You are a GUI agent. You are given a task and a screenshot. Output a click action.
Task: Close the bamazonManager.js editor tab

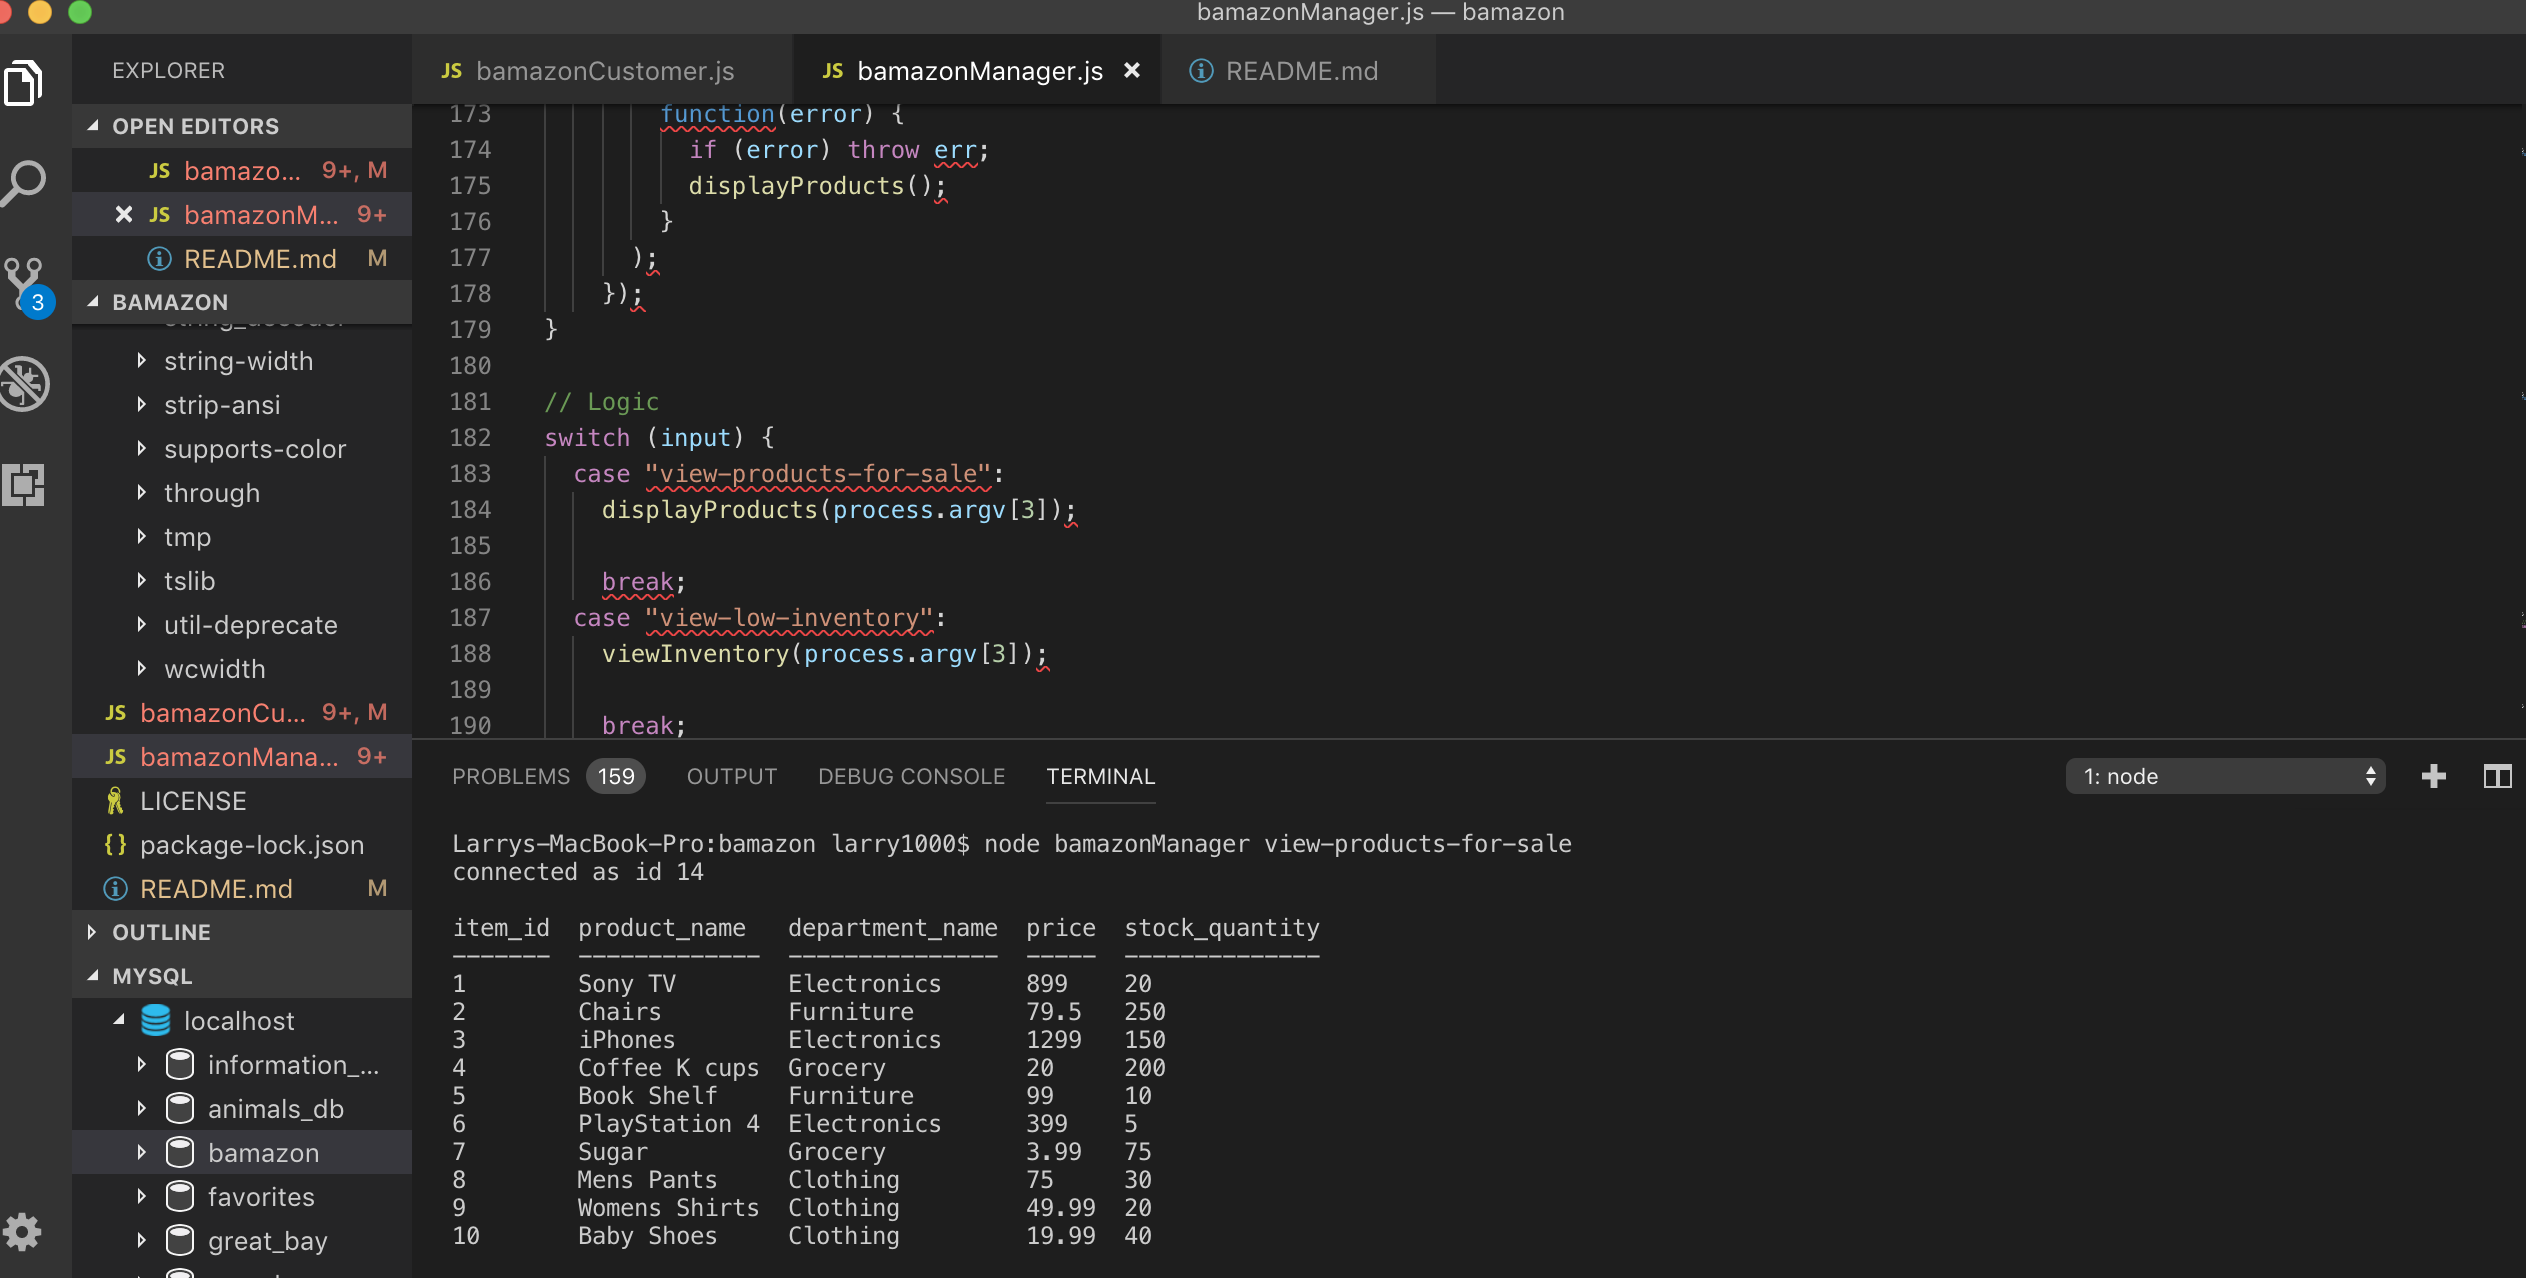[1132, 71]
